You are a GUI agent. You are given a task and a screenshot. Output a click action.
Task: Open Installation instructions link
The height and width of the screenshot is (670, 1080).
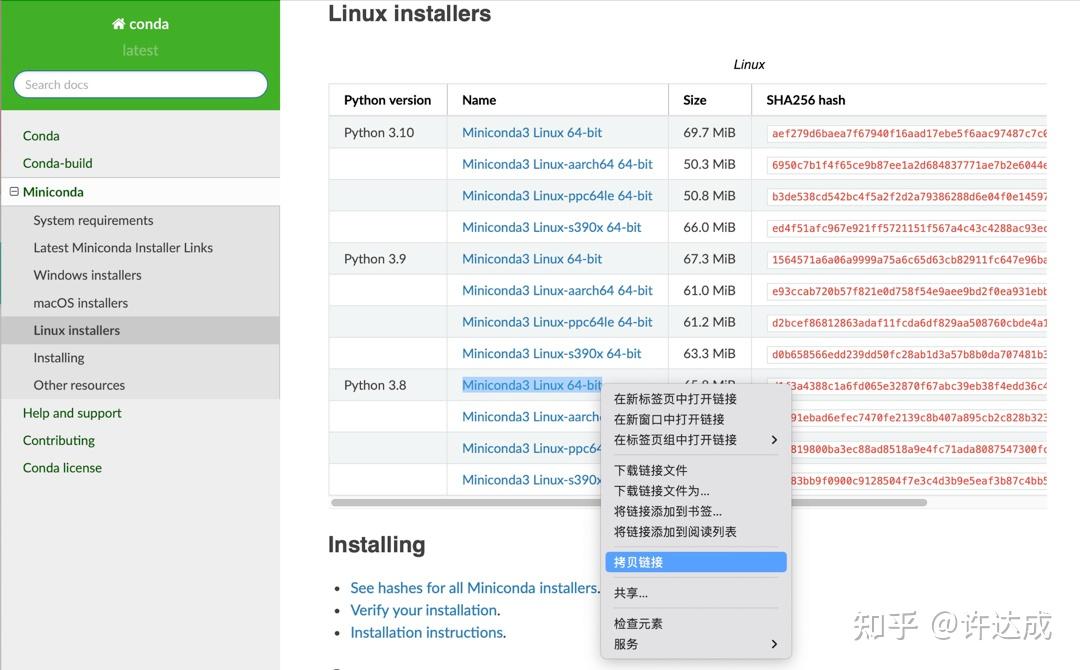pos(427,633)
